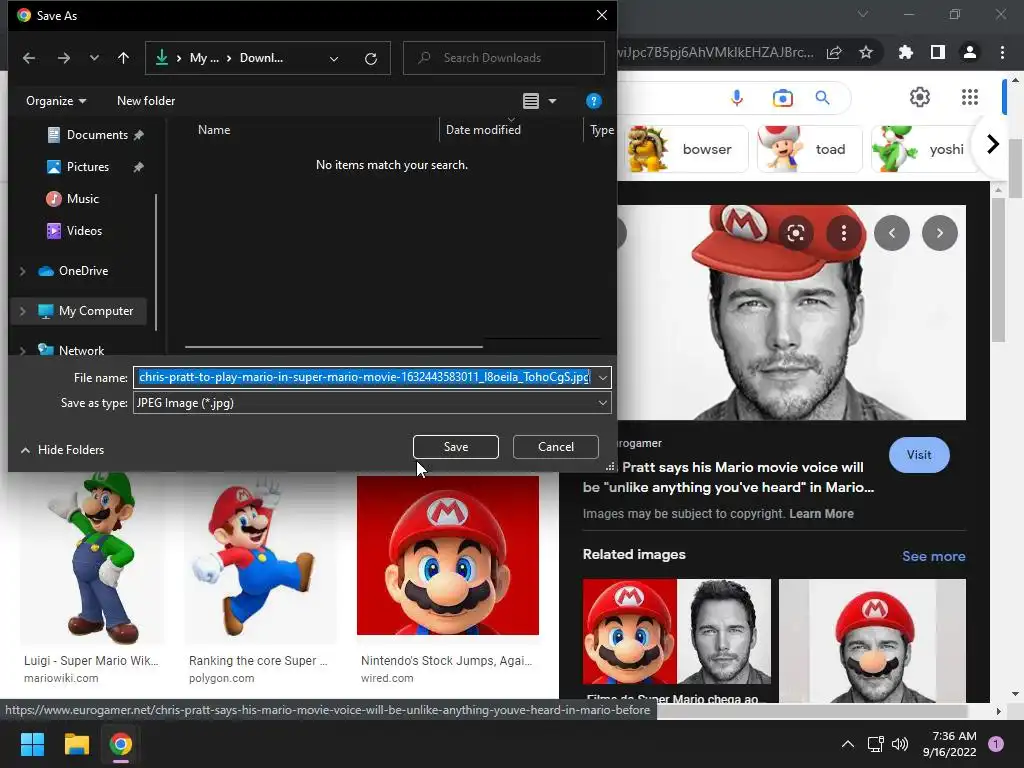Screen dimensions: 1024x768
Task: Go up one folder level
Action: 123,58
